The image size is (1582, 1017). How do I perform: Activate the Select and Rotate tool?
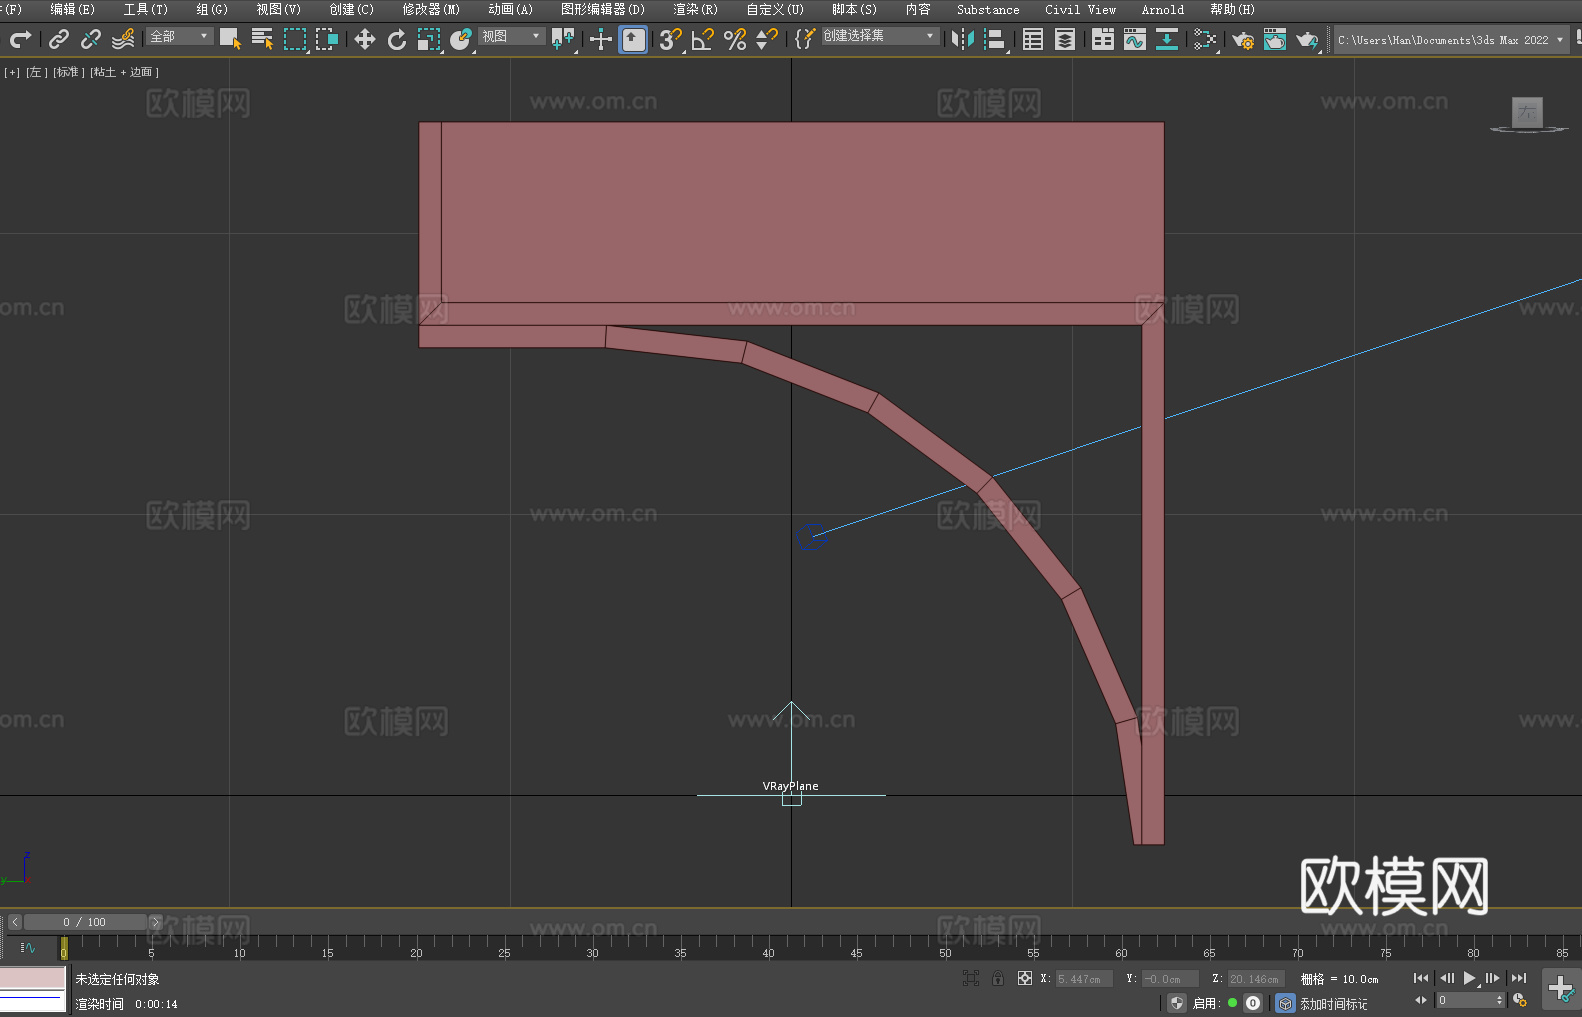(x=397, y=39)
